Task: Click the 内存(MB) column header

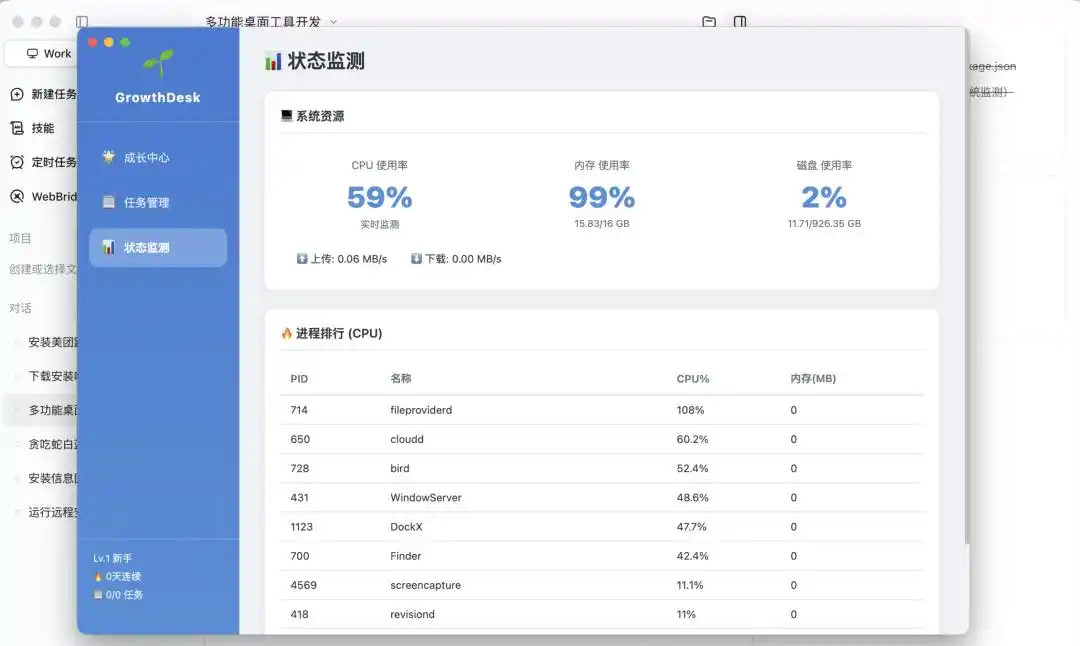Action: pos(813,379)
